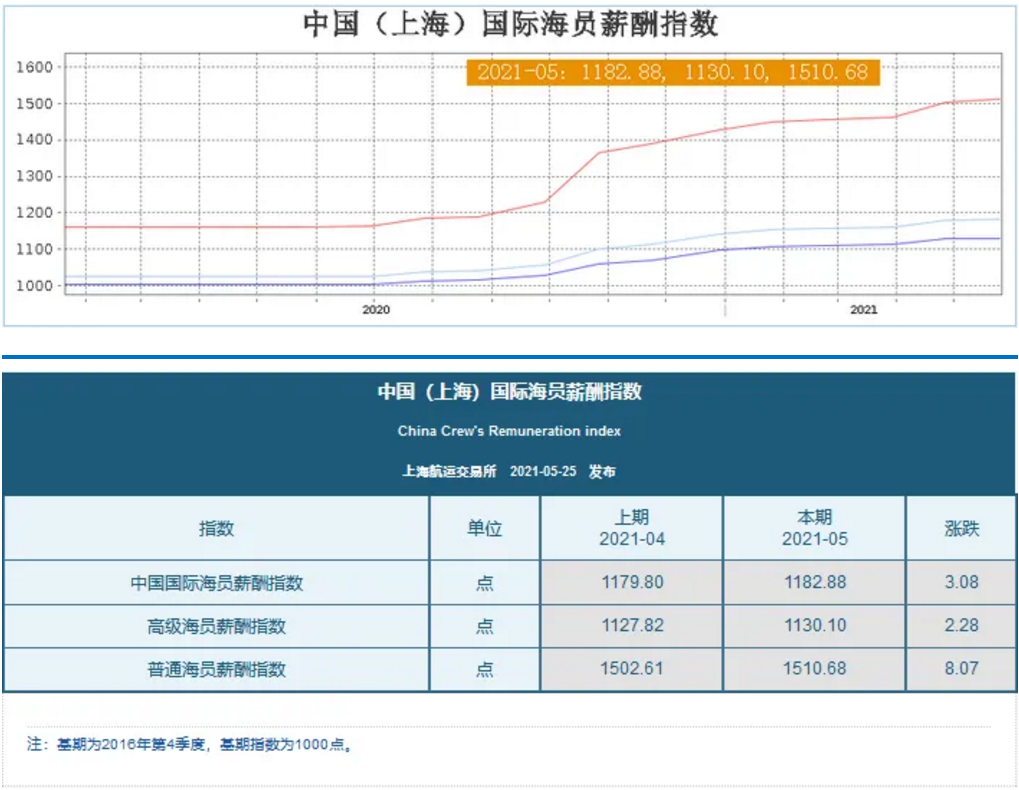Click the 2021 label on the x-axis
Image resolution: width=1019 pixels, height=790 pixels.
click(x=863, y=310)
